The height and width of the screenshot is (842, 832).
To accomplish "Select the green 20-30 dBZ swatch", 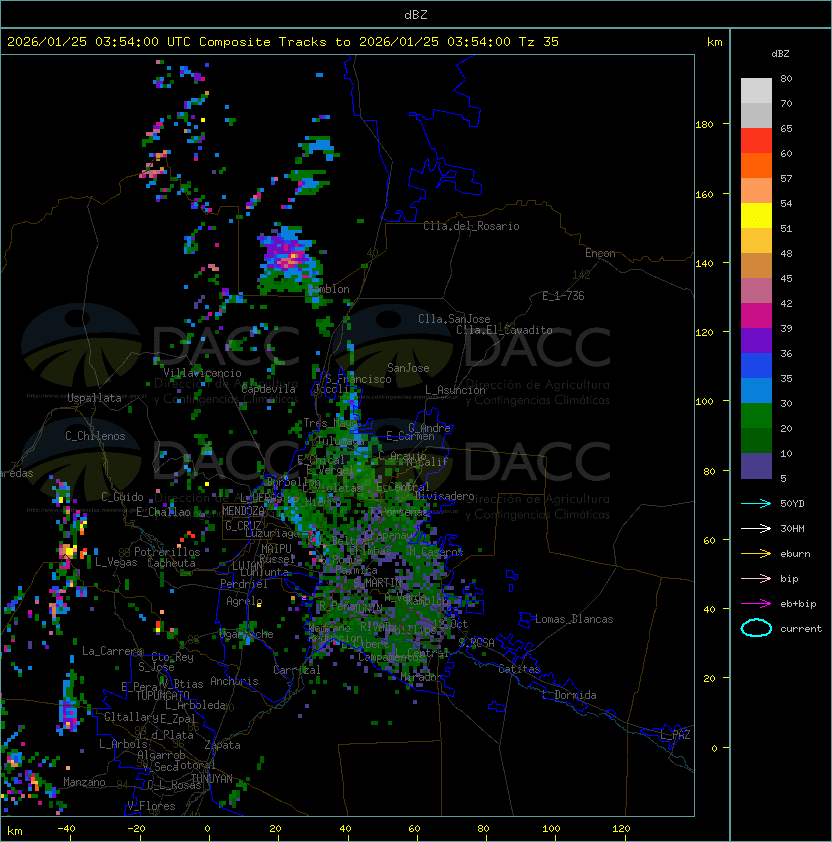I will [x=756, y=416].
